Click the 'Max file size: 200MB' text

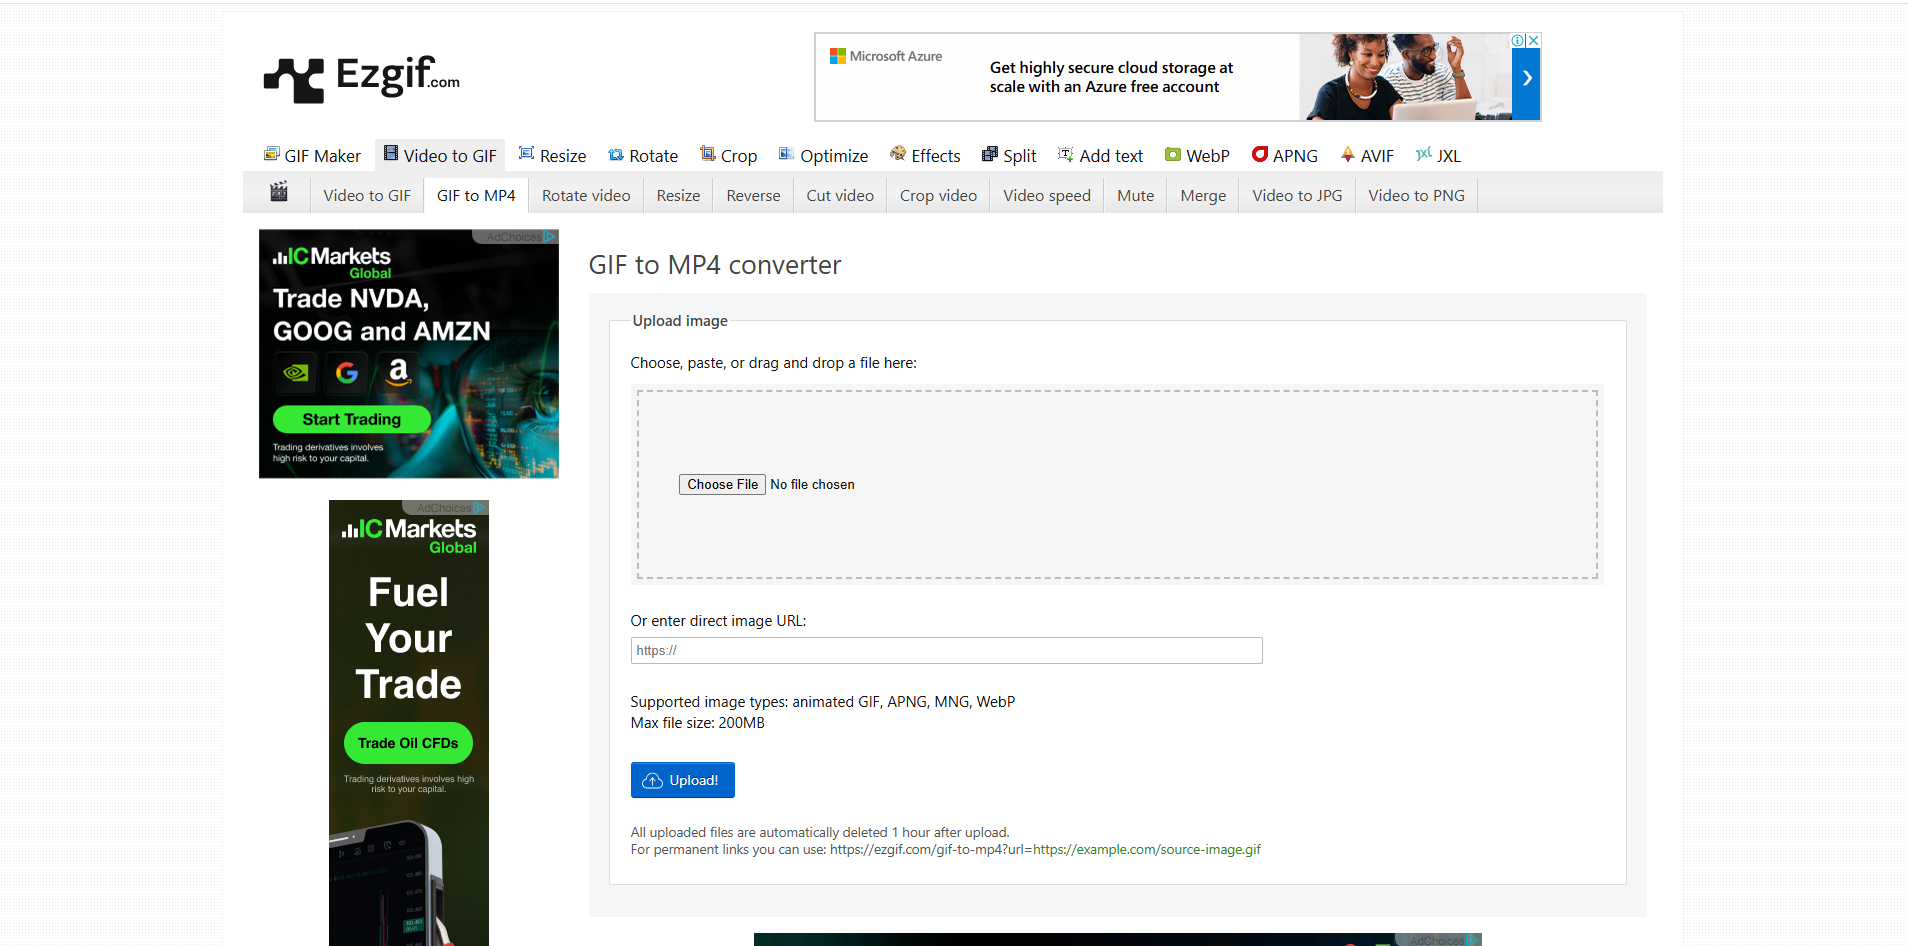coord(698,723)
